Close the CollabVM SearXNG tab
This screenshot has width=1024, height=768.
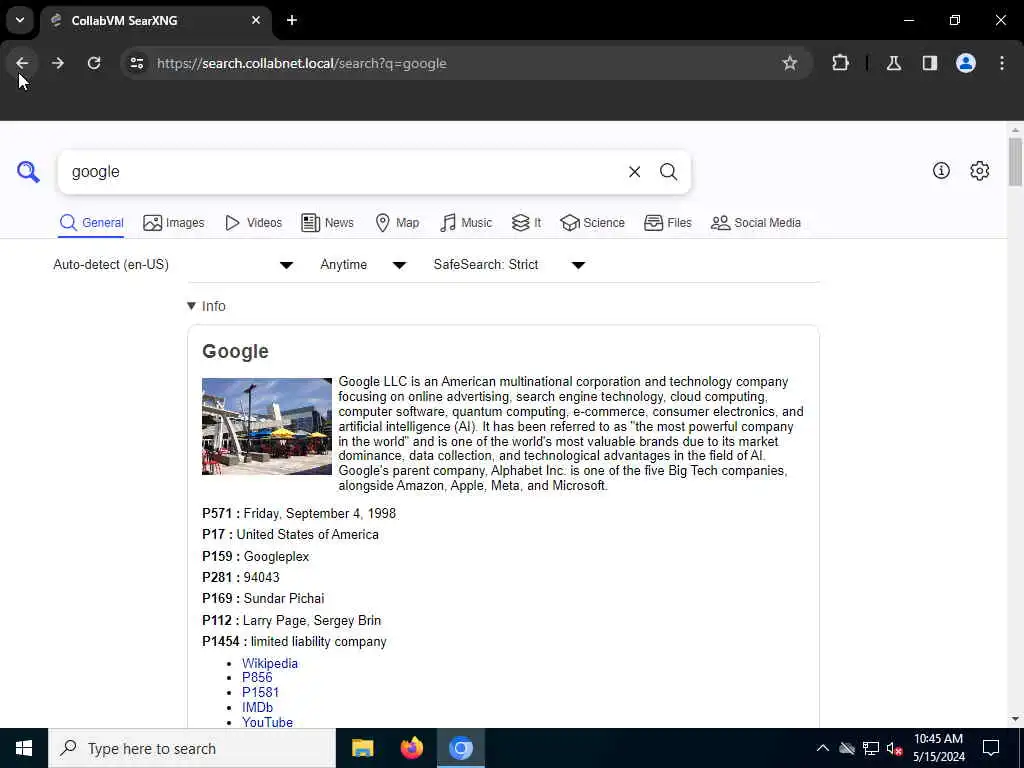pyautogui.click(x=256, y=20)
